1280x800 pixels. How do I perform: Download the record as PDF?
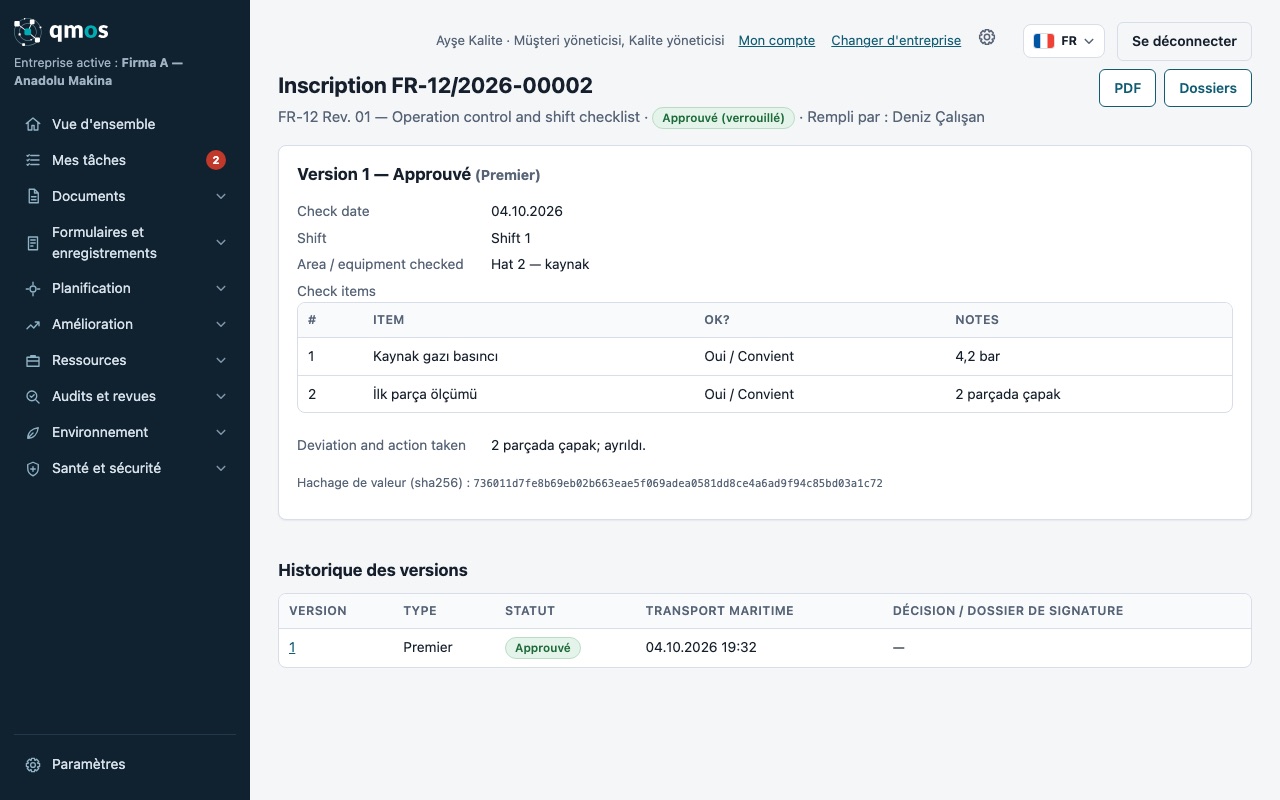tap(1127, 88)
